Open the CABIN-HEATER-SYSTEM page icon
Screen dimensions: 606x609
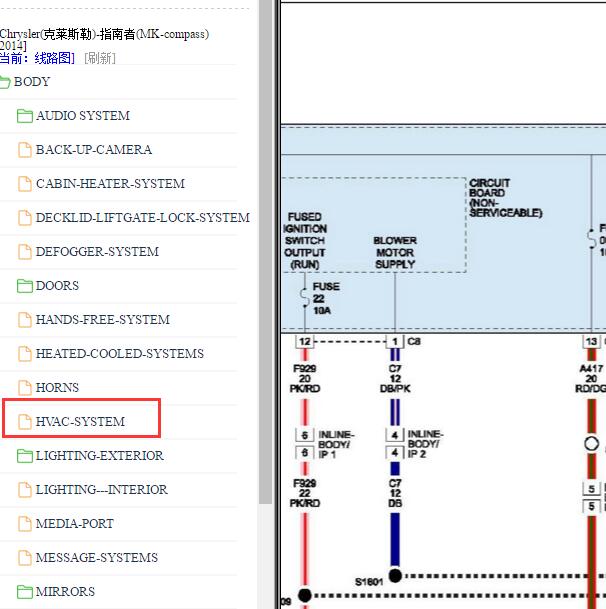(25, 184)
